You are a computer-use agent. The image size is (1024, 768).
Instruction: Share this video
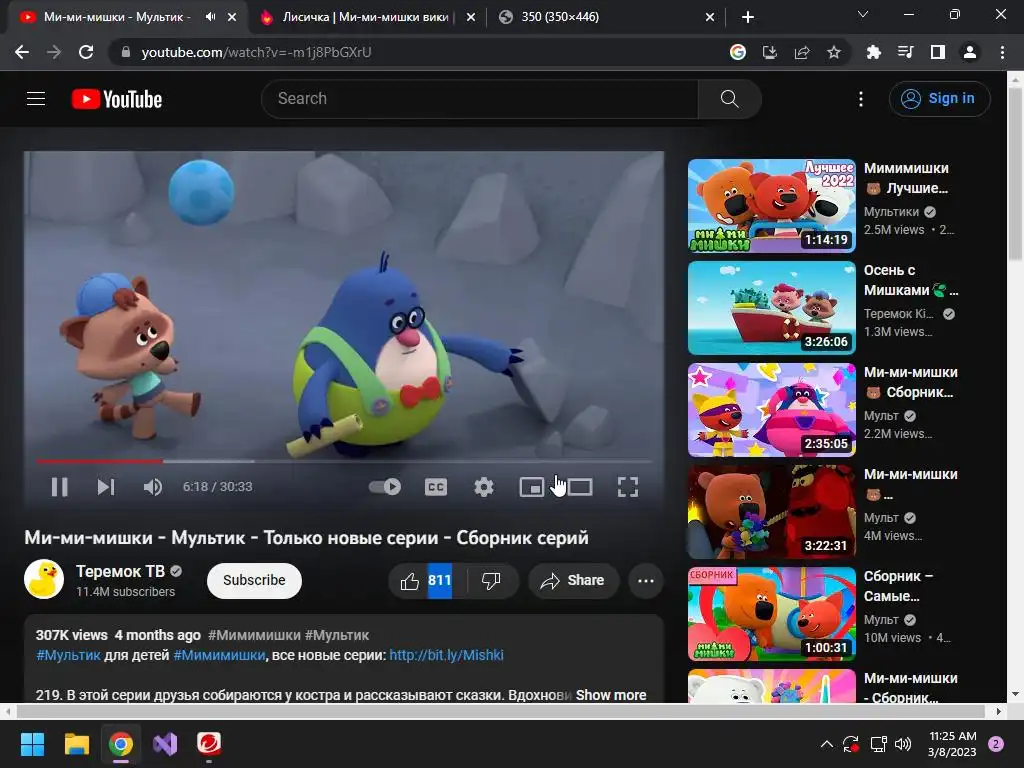[x=573, y=581]
